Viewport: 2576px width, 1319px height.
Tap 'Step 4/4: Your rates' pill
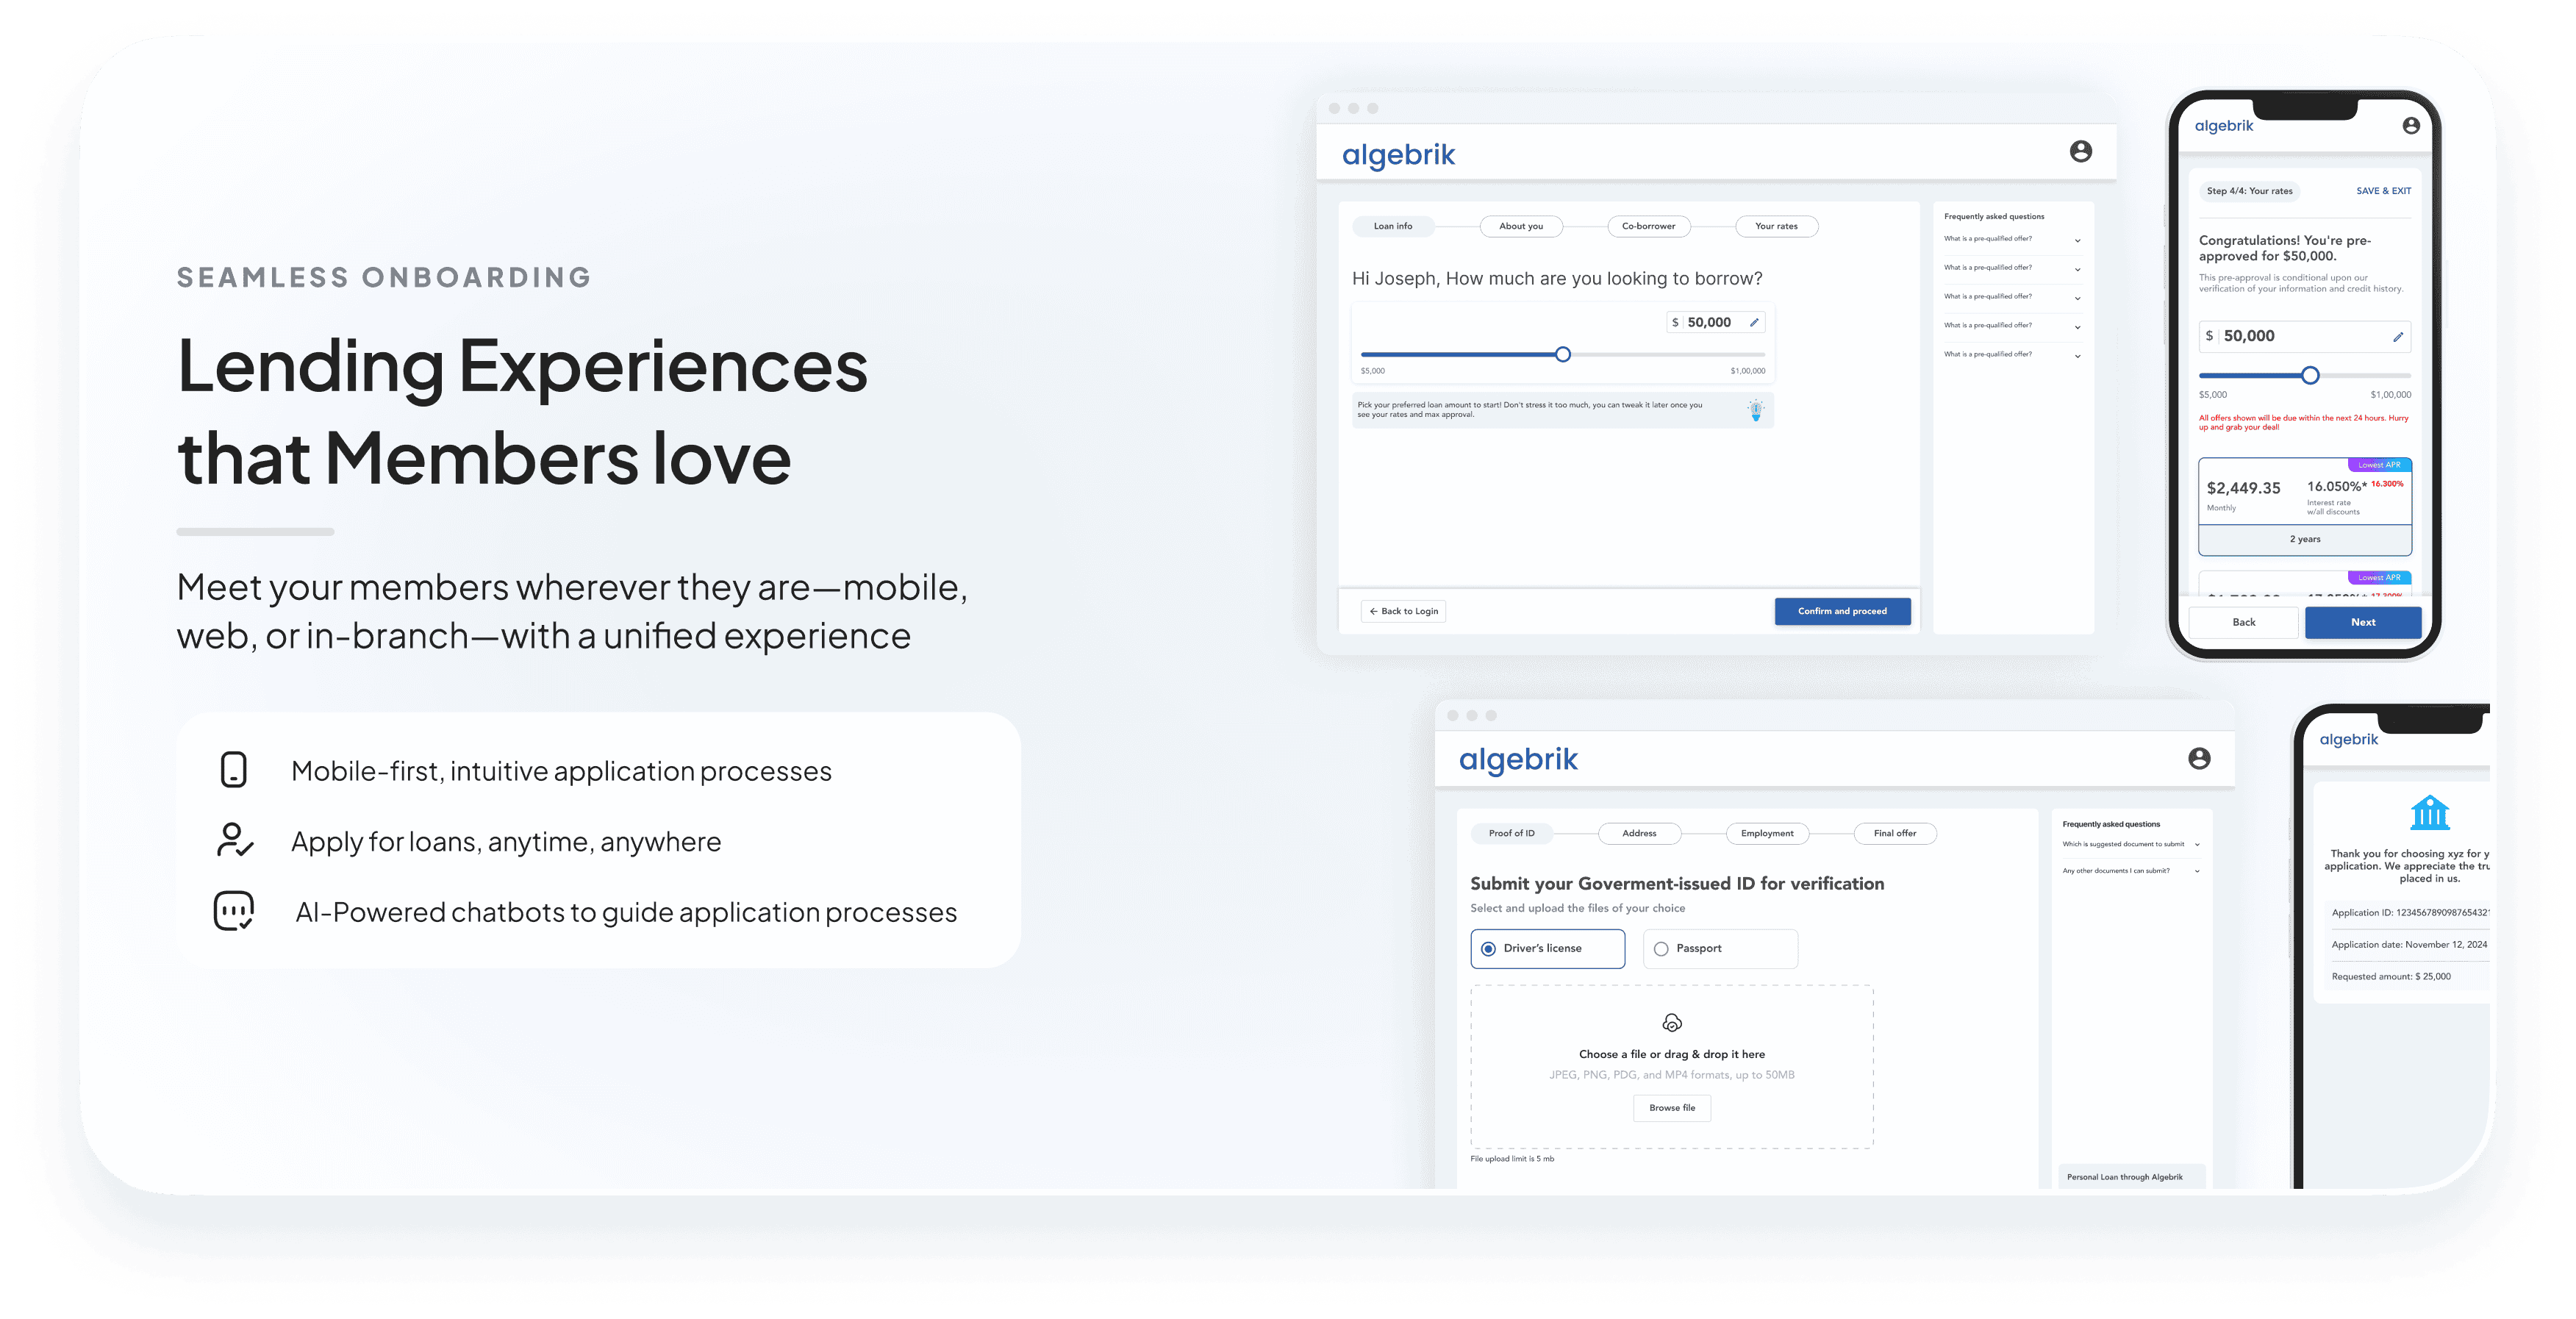tap(2249, 191)
